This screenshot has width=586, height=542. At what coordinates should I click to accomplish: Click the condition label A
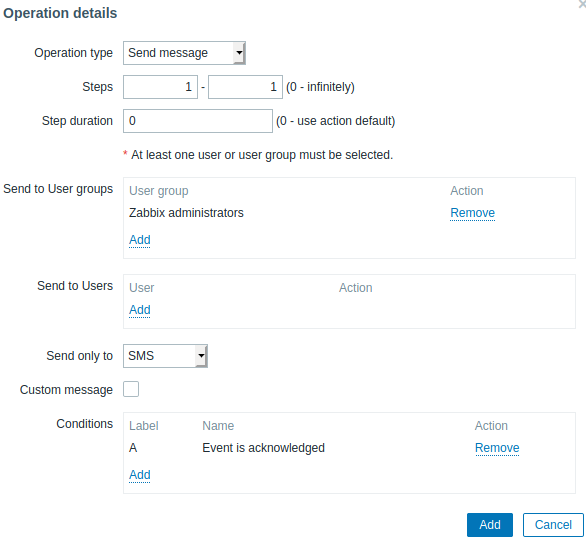click(x=133, y=448)
